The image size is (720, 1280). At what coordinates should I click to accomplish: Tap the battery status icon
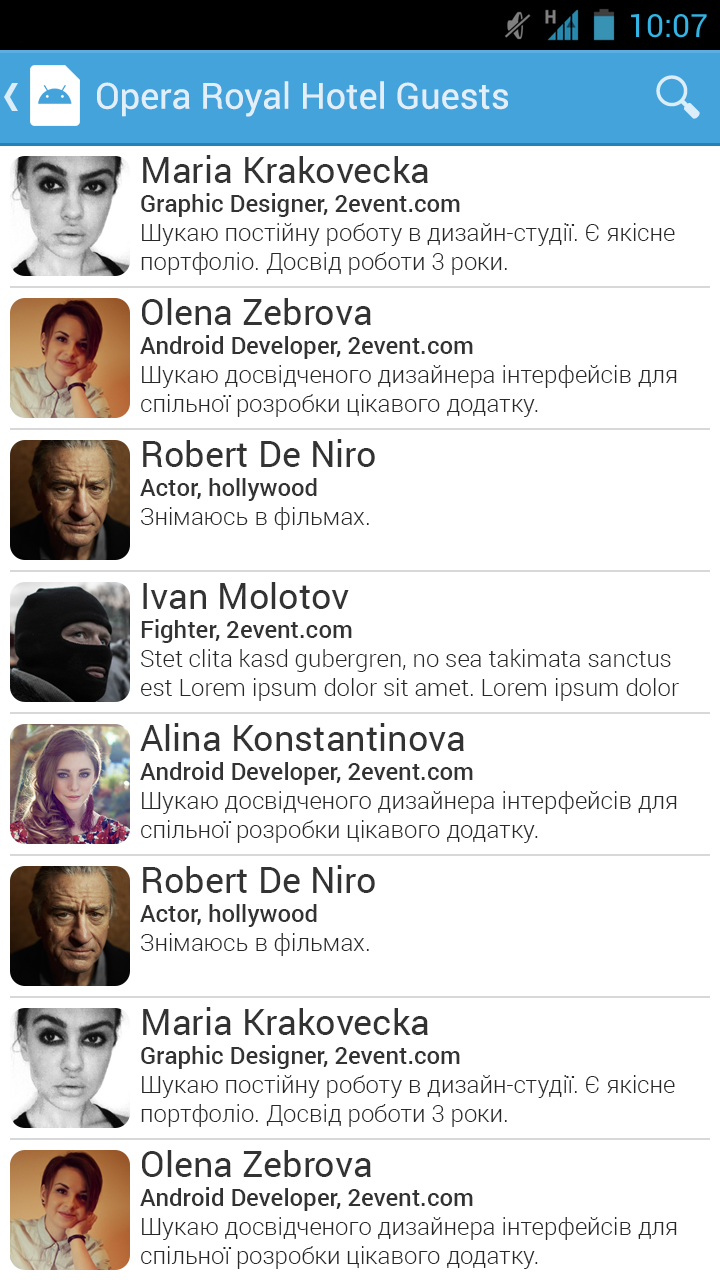(603, 24)
